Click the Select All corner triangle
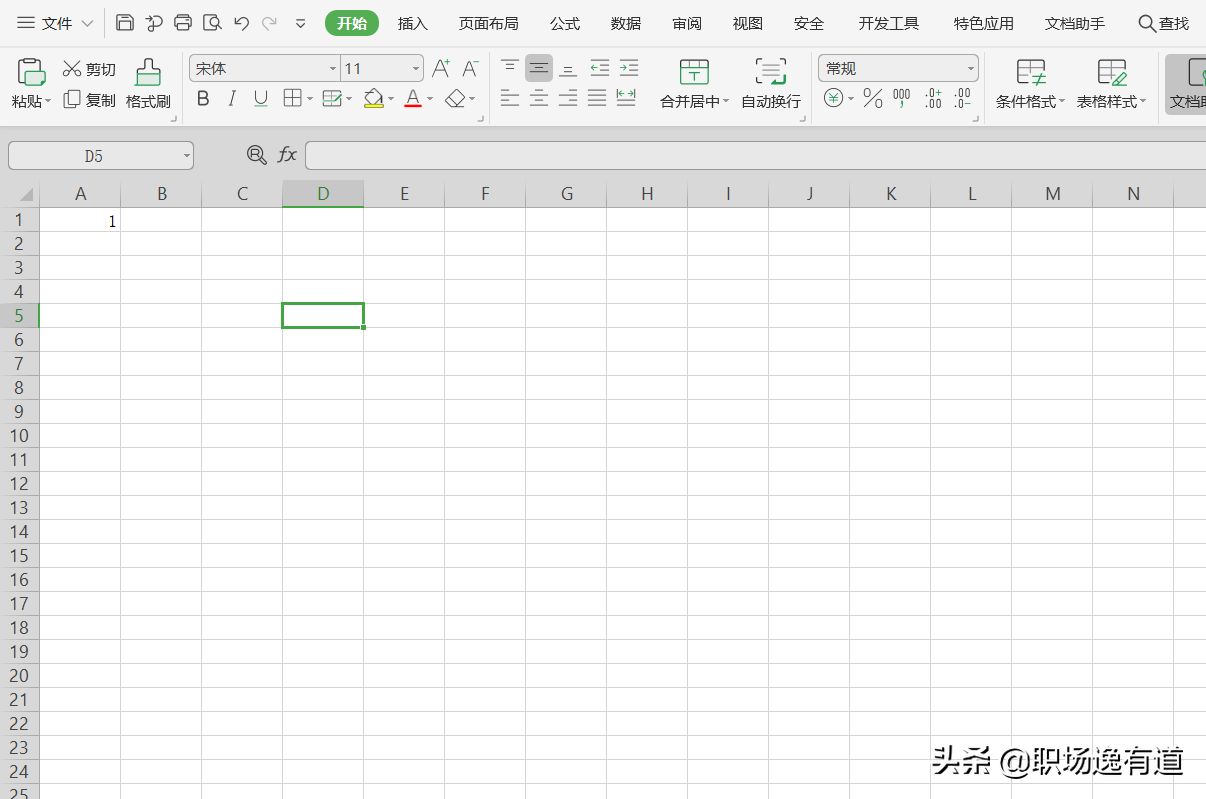Image resolution: width=1206 pixels, height=799 pixels. [x=25, y=195]
